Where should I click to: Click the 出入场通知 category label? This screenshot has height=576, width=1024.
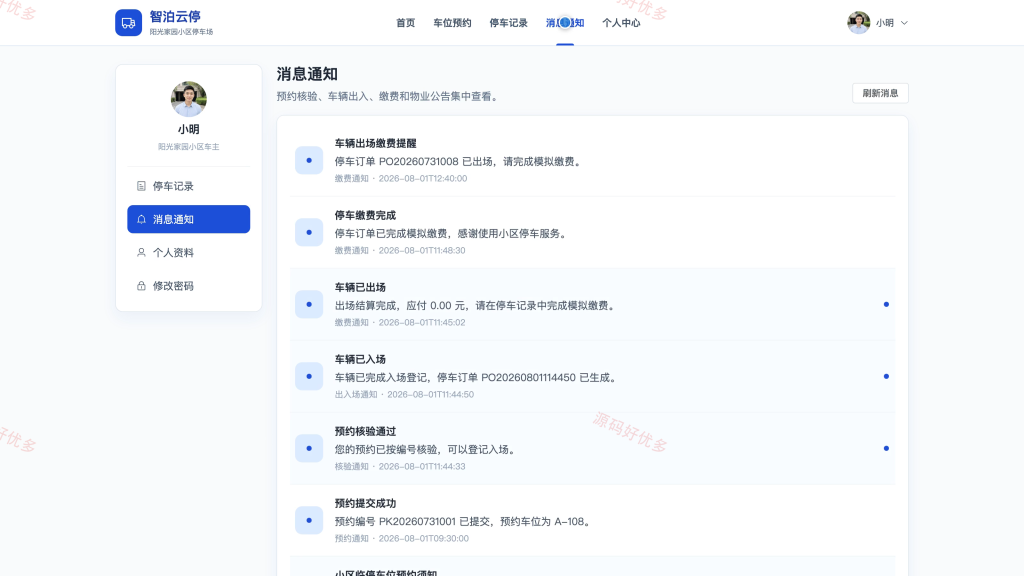coord(356,394)
